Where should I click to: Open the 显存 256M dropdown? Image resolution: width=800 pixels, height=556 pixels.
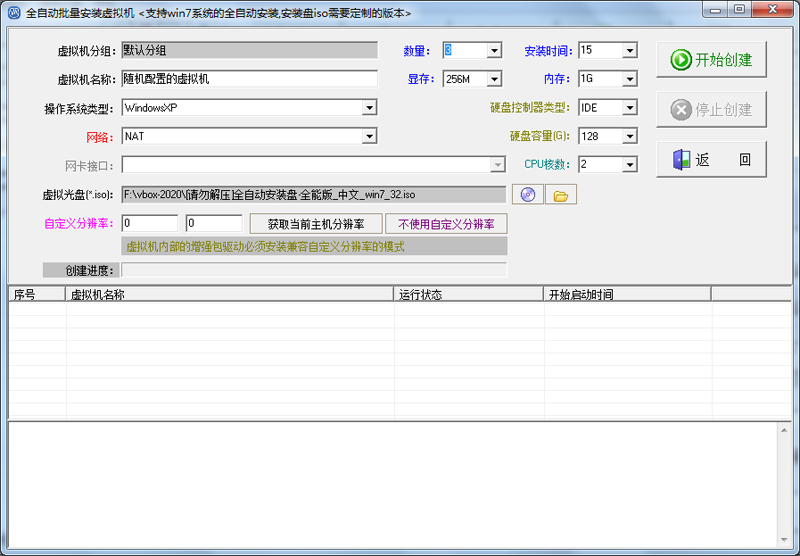[494, 79]
